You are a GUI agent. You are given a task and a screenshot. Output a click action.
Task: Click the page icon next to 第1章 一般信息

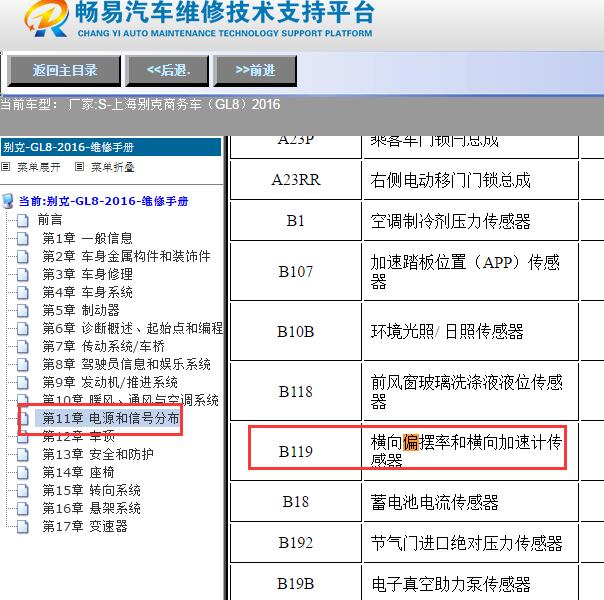(x=23, y=238)
